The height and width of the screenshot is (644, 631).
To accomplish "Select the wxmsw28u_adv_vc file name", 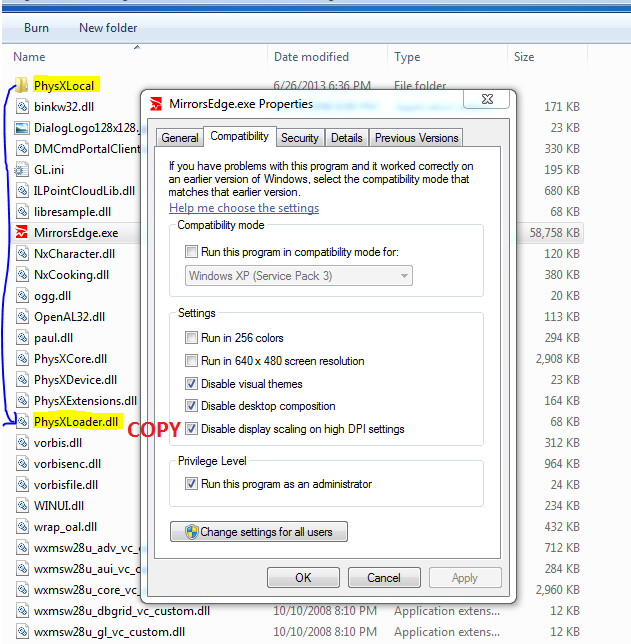I will coord(87,547).
